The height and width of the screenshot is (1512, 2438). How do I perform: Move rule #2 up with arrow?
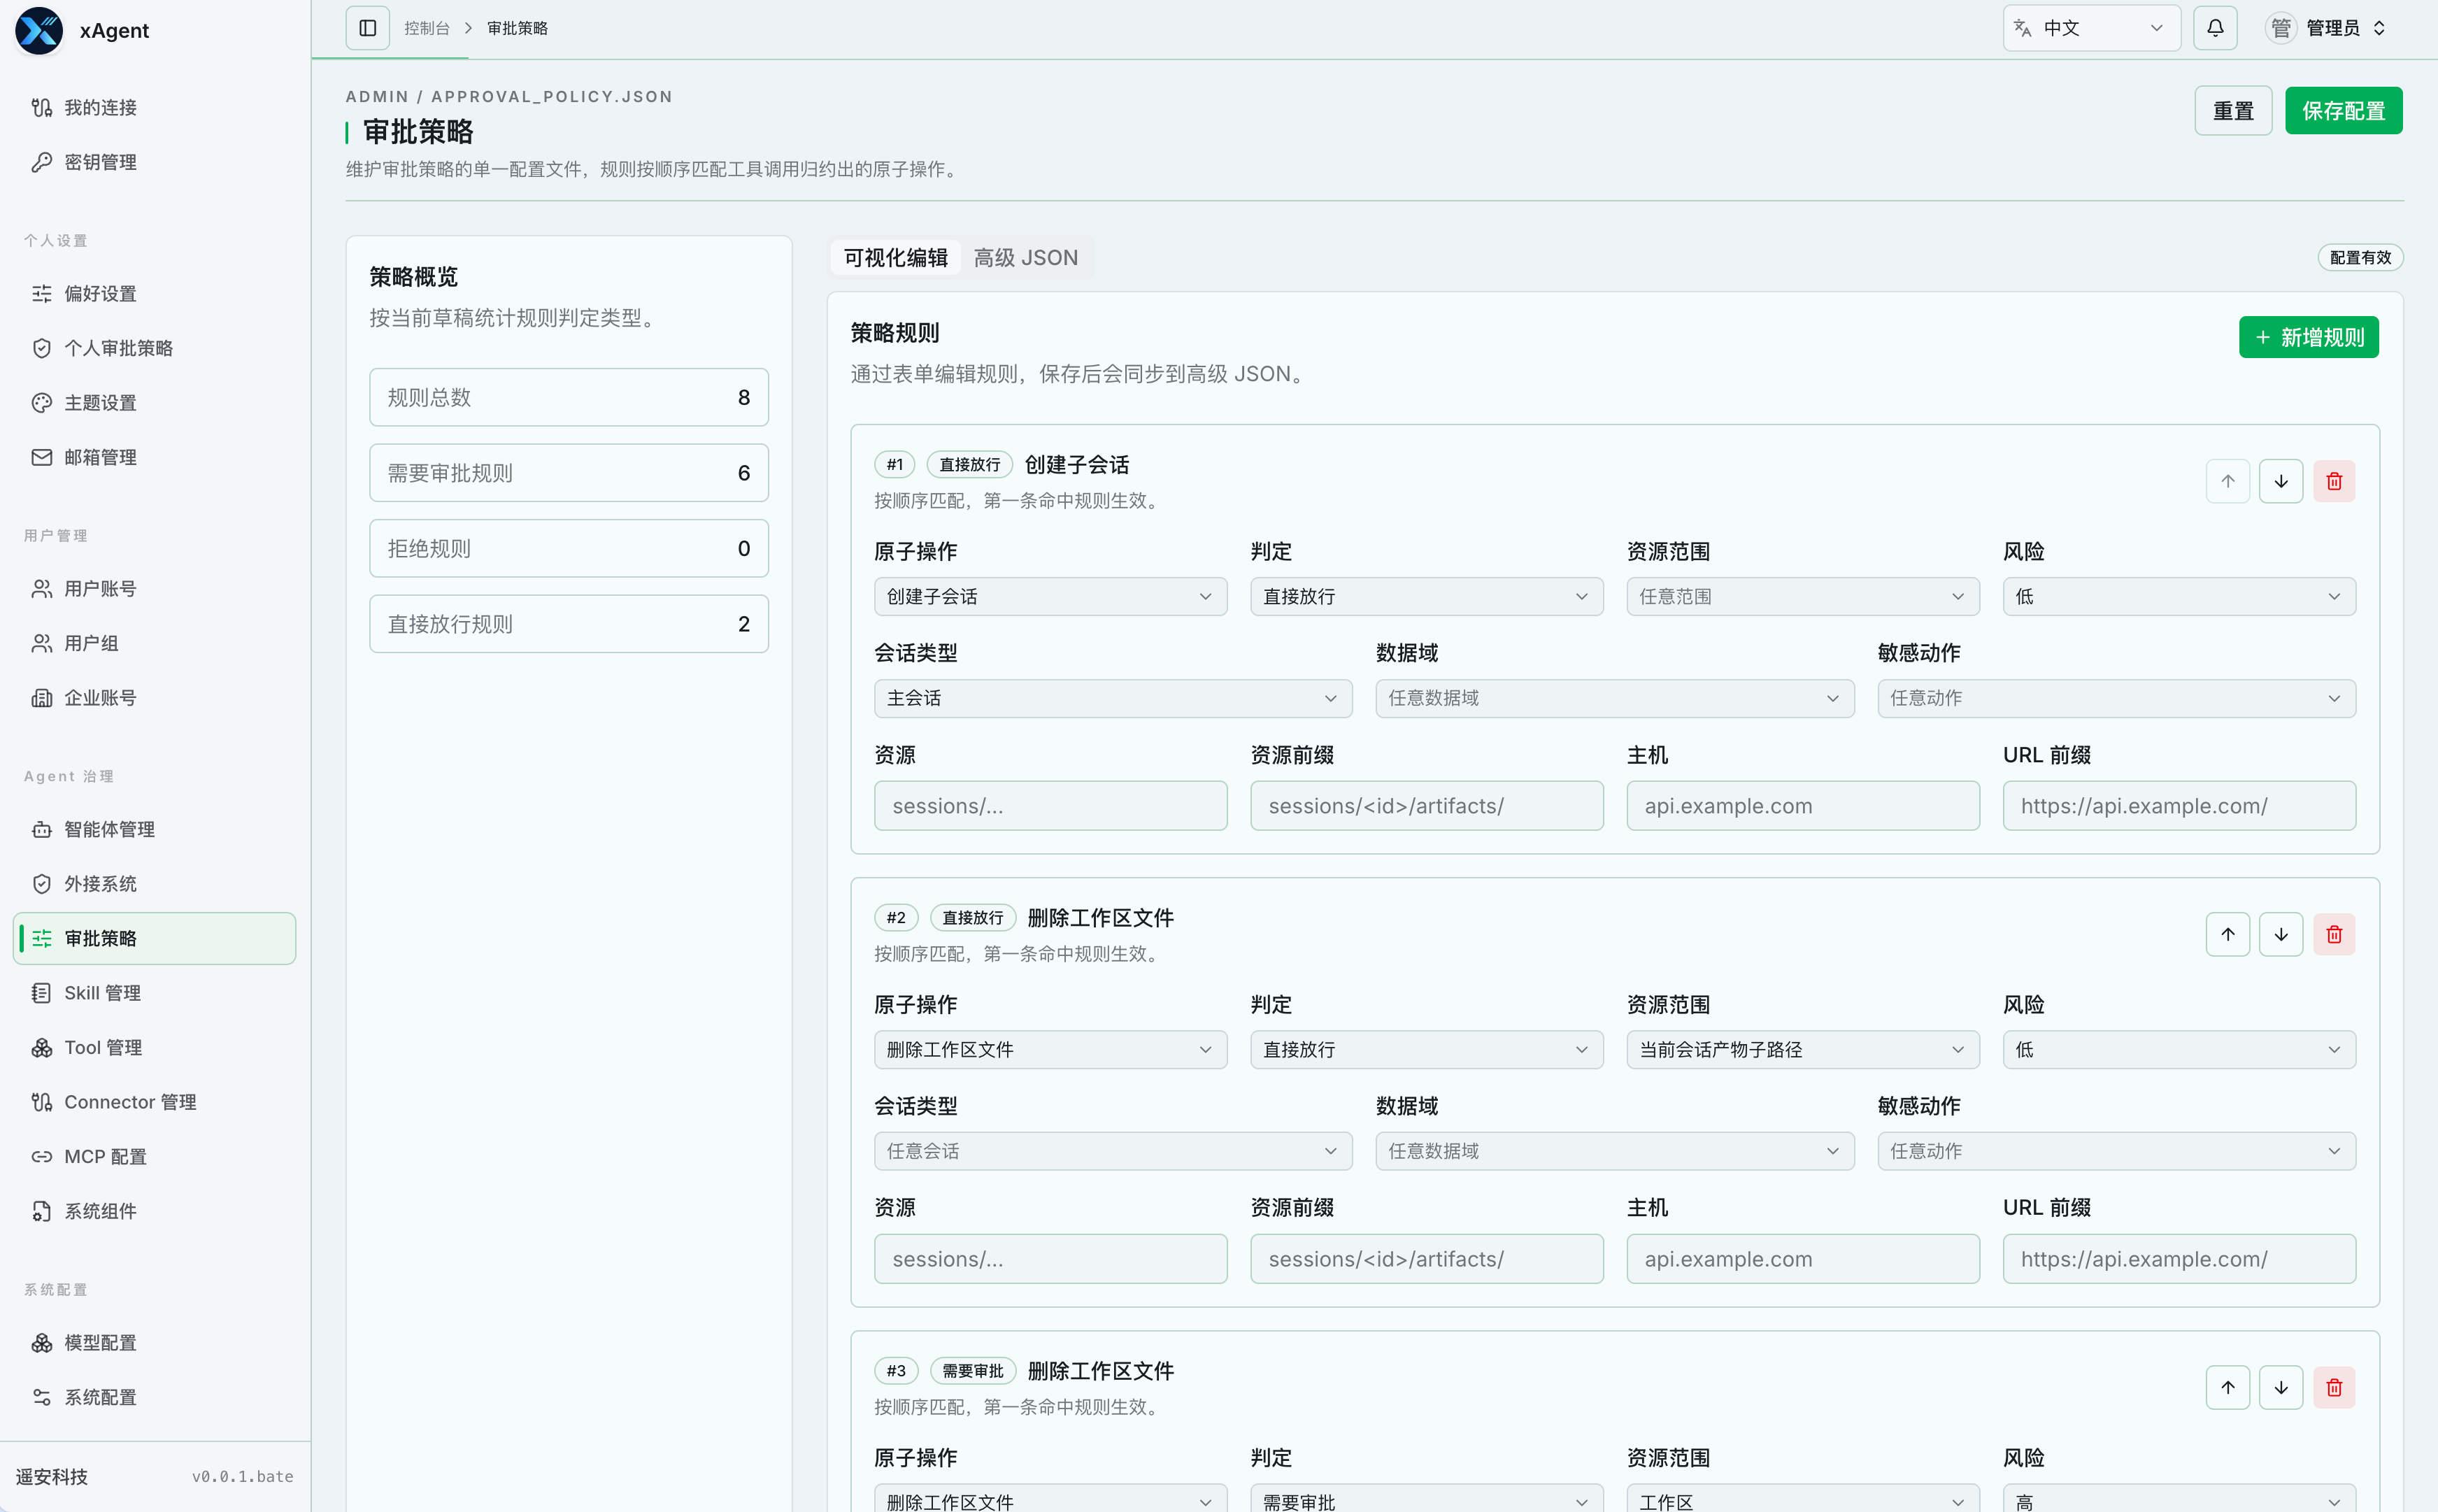(x=2228, y=934)
